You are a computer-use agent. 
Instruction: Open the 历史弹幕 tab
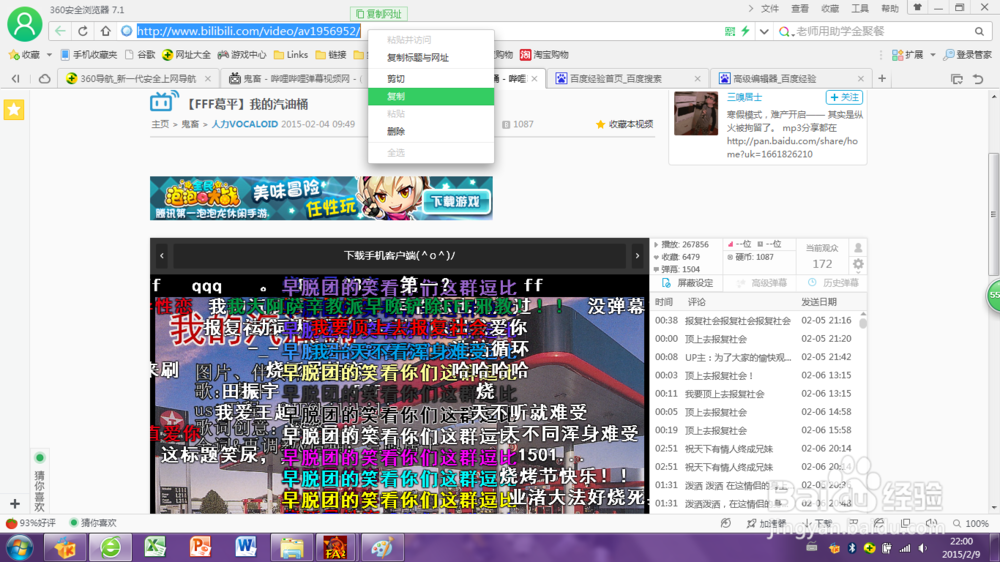click(833, 283)
